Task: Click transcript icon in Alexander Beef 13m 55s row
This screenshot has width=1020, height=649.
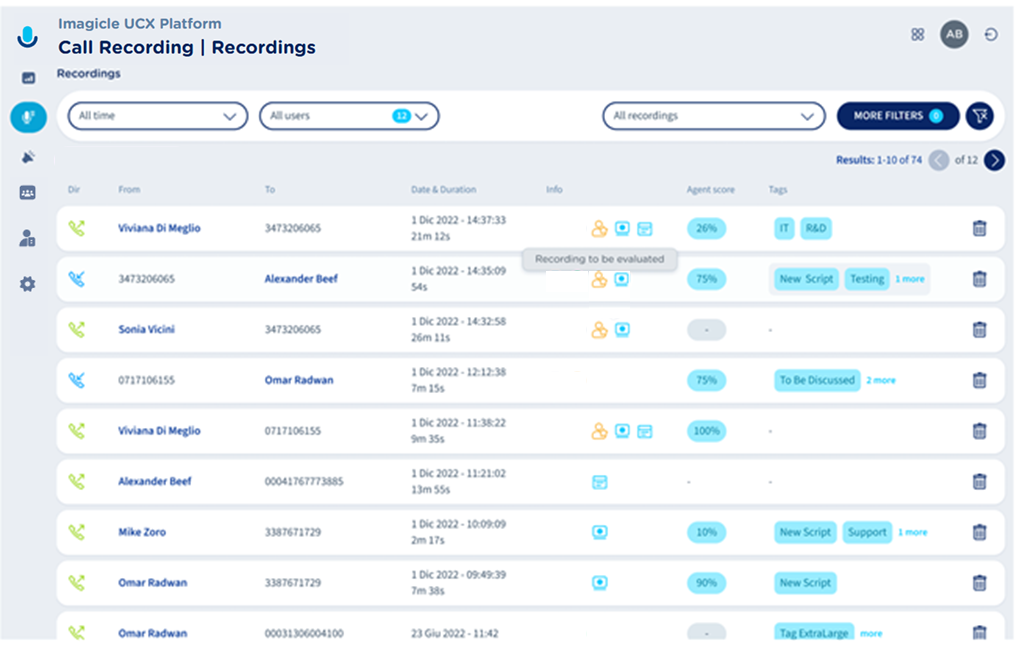Action: coord(600,482)
